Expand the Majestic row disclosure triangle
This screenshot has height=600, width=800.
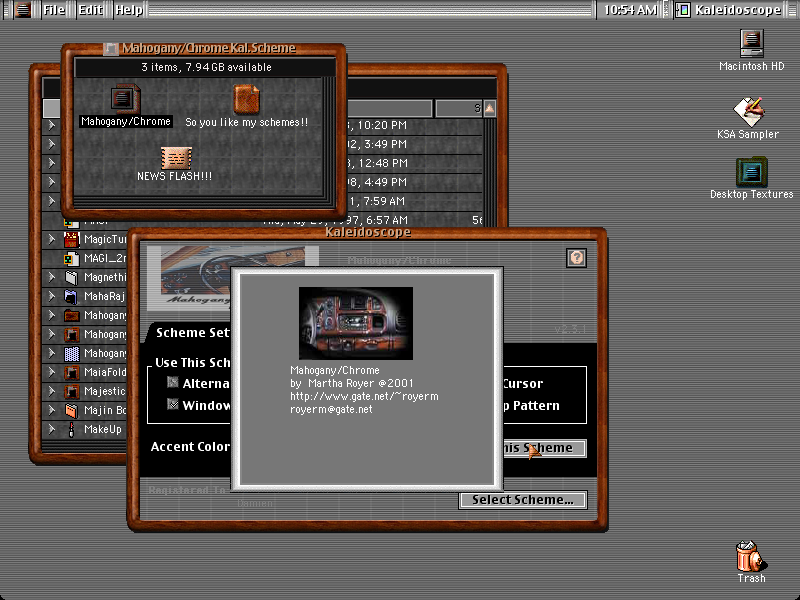click(x=52, y=390)
